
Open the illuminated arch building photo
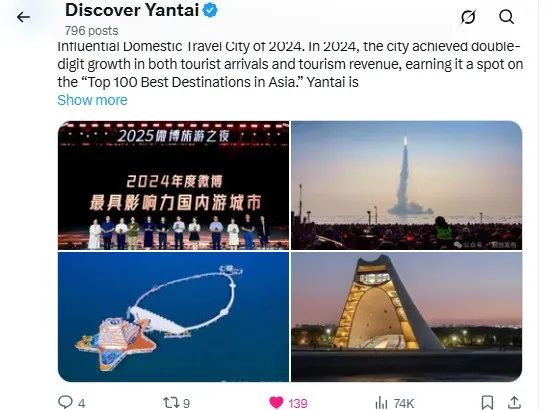point(407,317)
